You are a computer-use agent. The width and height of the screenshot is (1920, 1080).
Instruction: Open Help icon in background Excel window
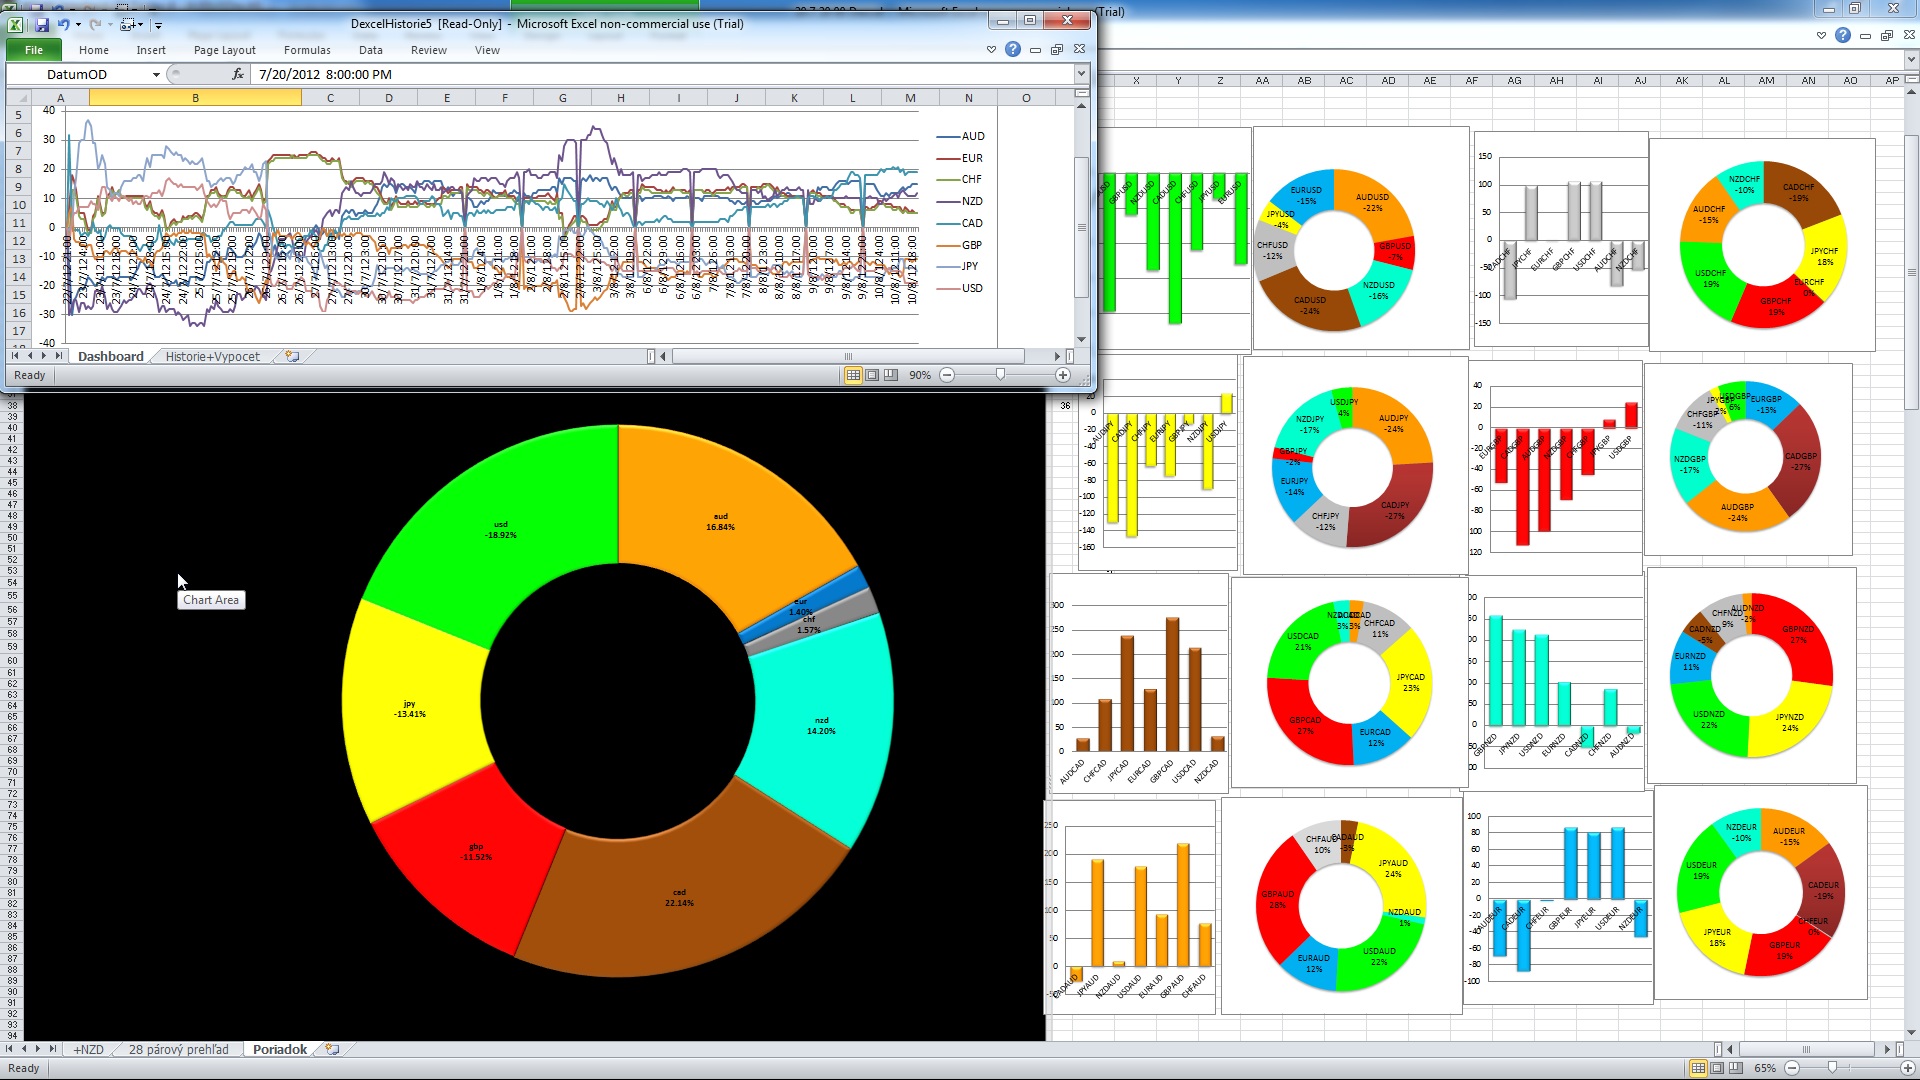tap(1843, 35)
